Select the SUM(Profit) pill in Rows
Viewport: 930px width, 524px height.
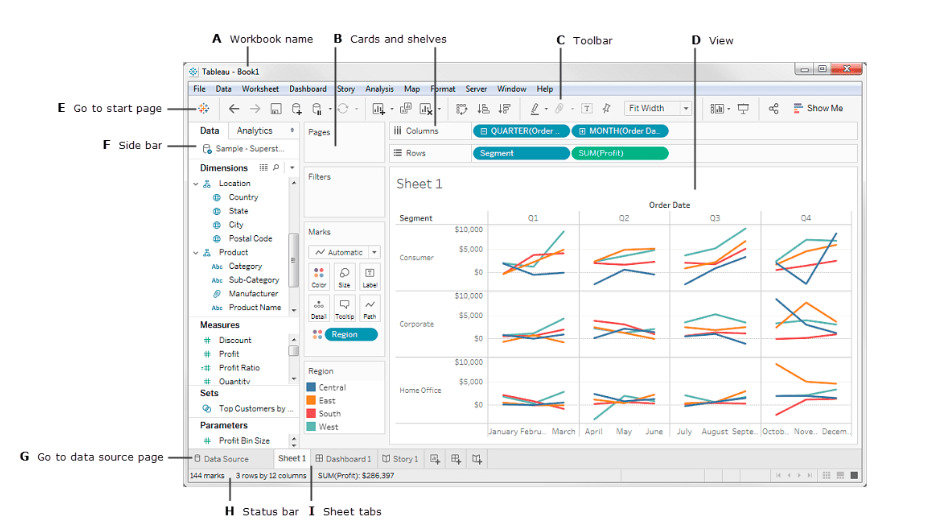[620, 153]
